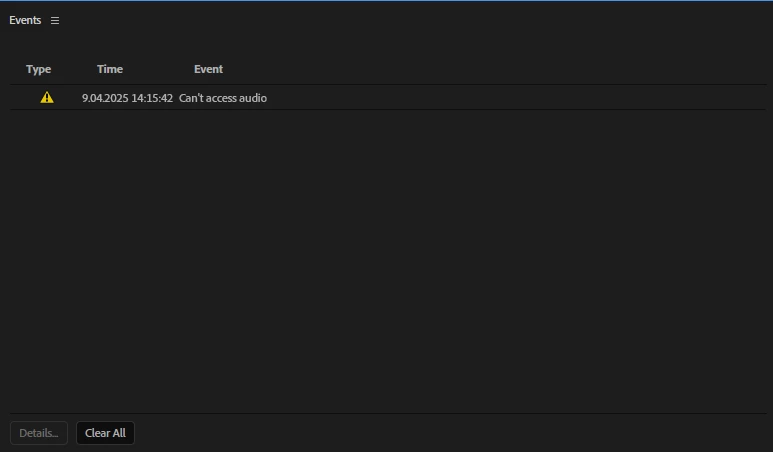Viewport: 773px width, 452px height.
Task: Click the Details... button
Action: click(39, 433)
